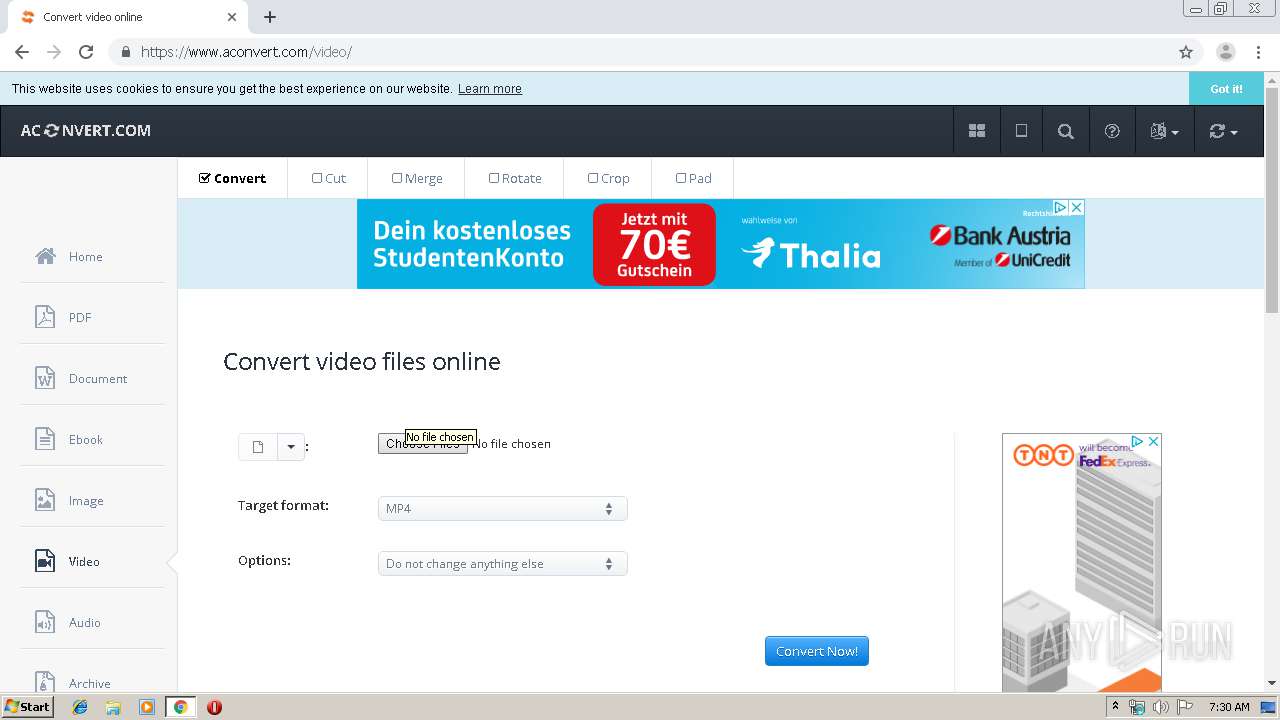
Task: Select the Convert tab checkbox
Action: [205, 178]
